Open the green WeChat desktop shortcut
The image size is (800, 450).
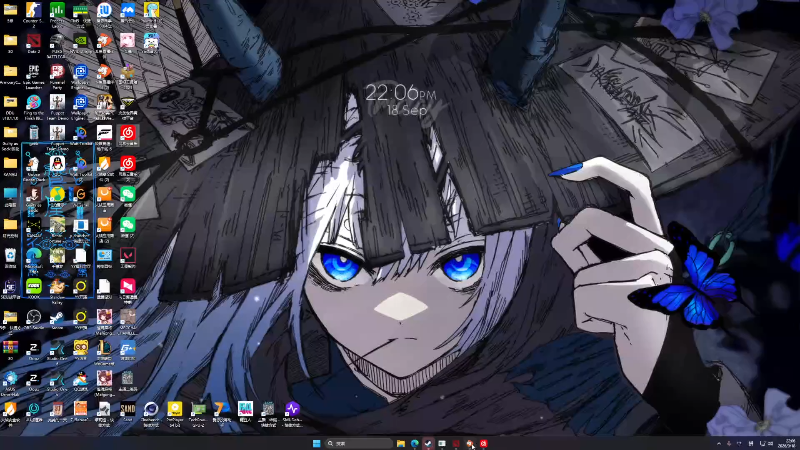128,195
